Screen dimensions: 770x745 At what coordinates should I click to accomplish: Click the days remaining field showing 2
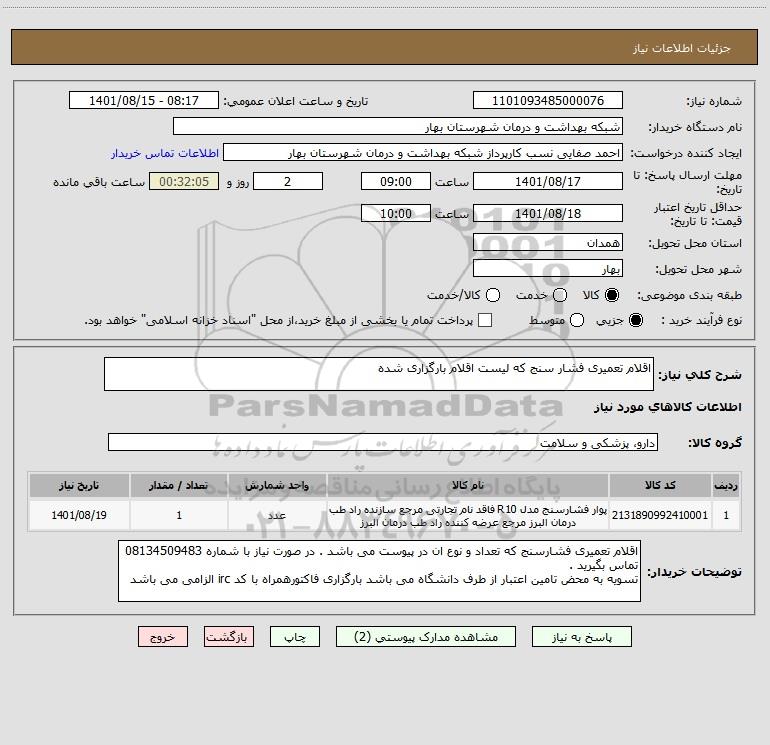[x=288, y=181]
